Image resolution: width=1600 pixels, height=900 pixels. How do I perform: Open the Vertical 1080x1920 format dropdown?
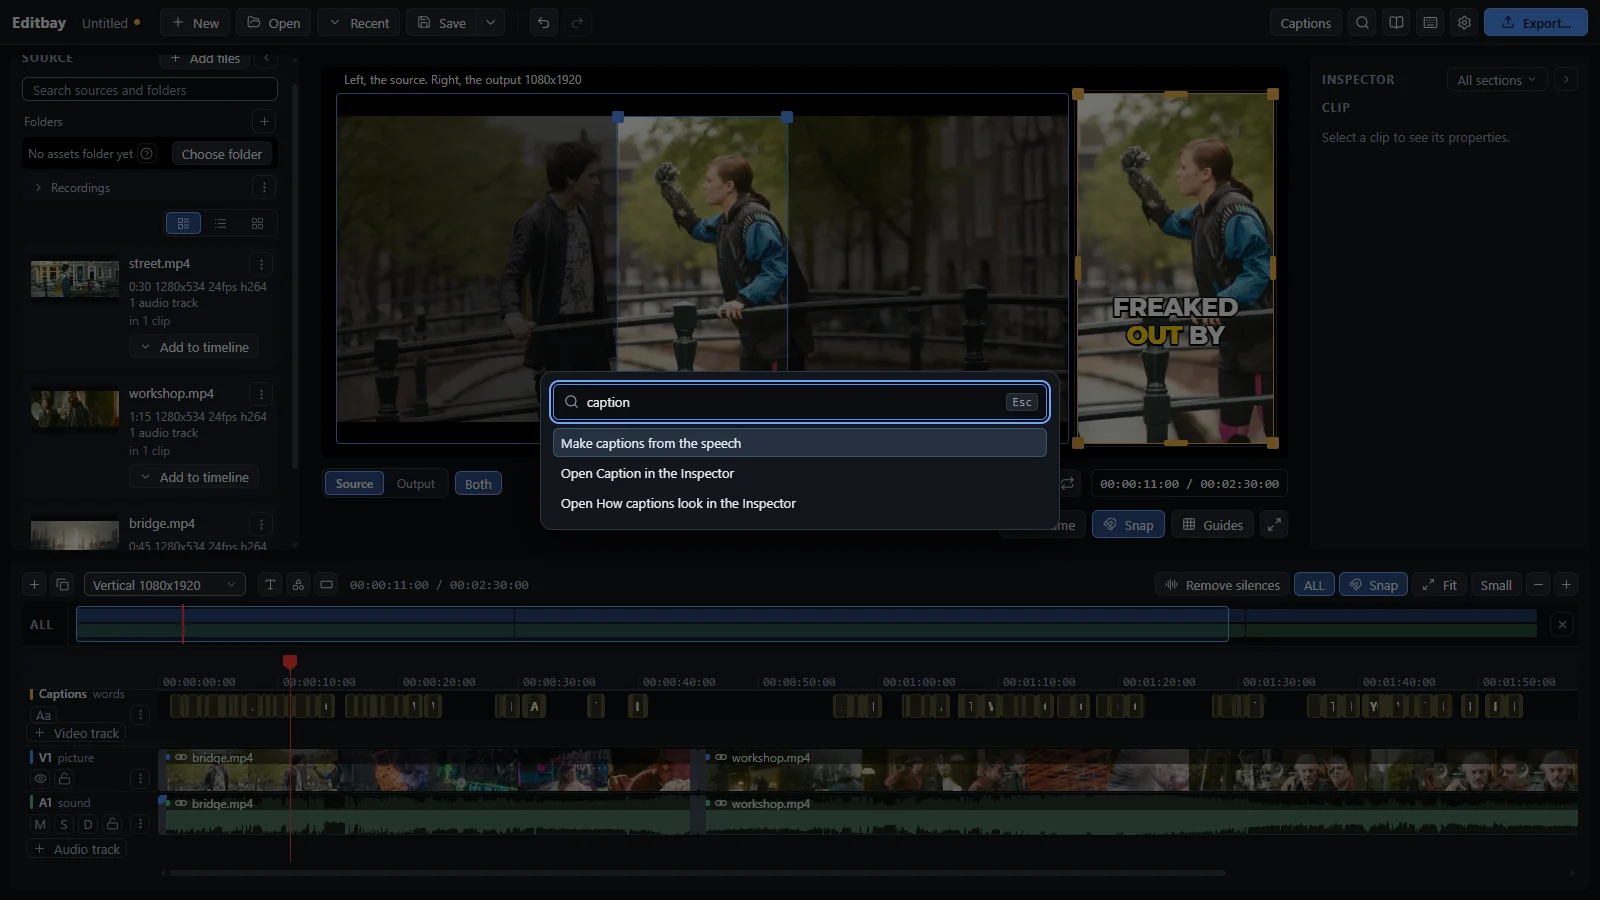[165, 585]
